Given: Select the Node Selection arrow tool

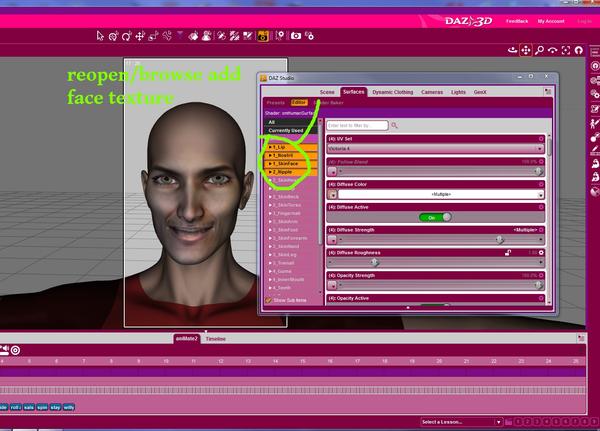Looking at the screenshot, I should (x=100, y=36).
